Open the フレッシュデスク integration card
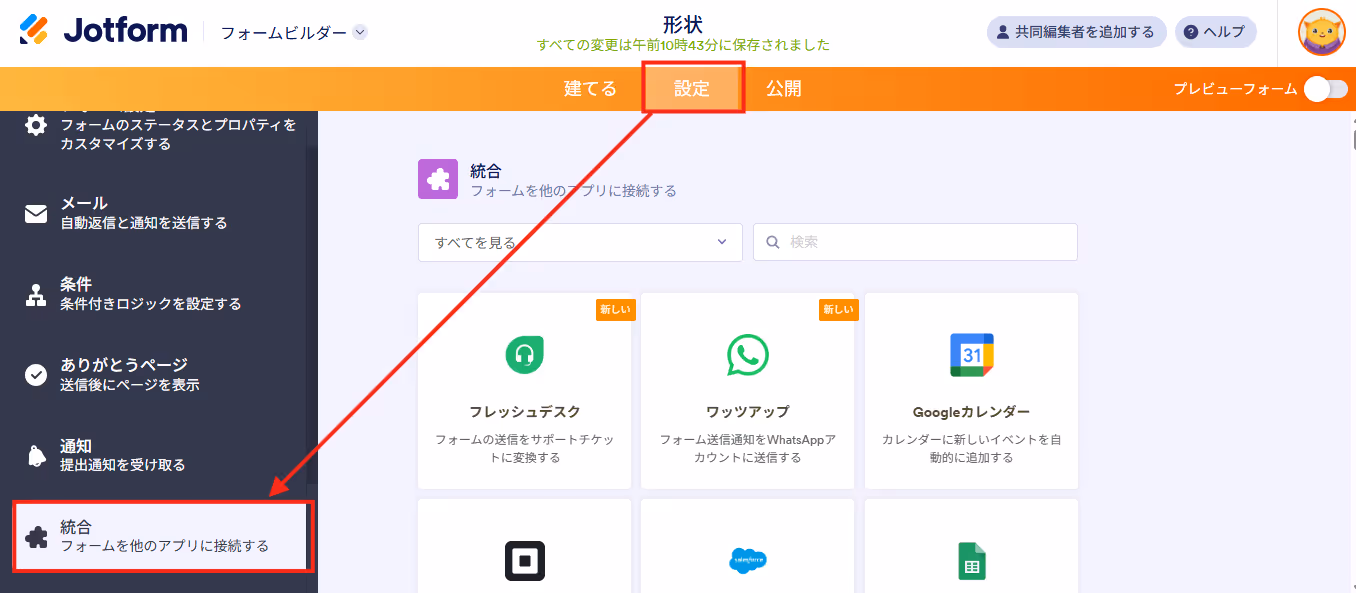This screenshot has height=593, width=1356. pos(524,391)
